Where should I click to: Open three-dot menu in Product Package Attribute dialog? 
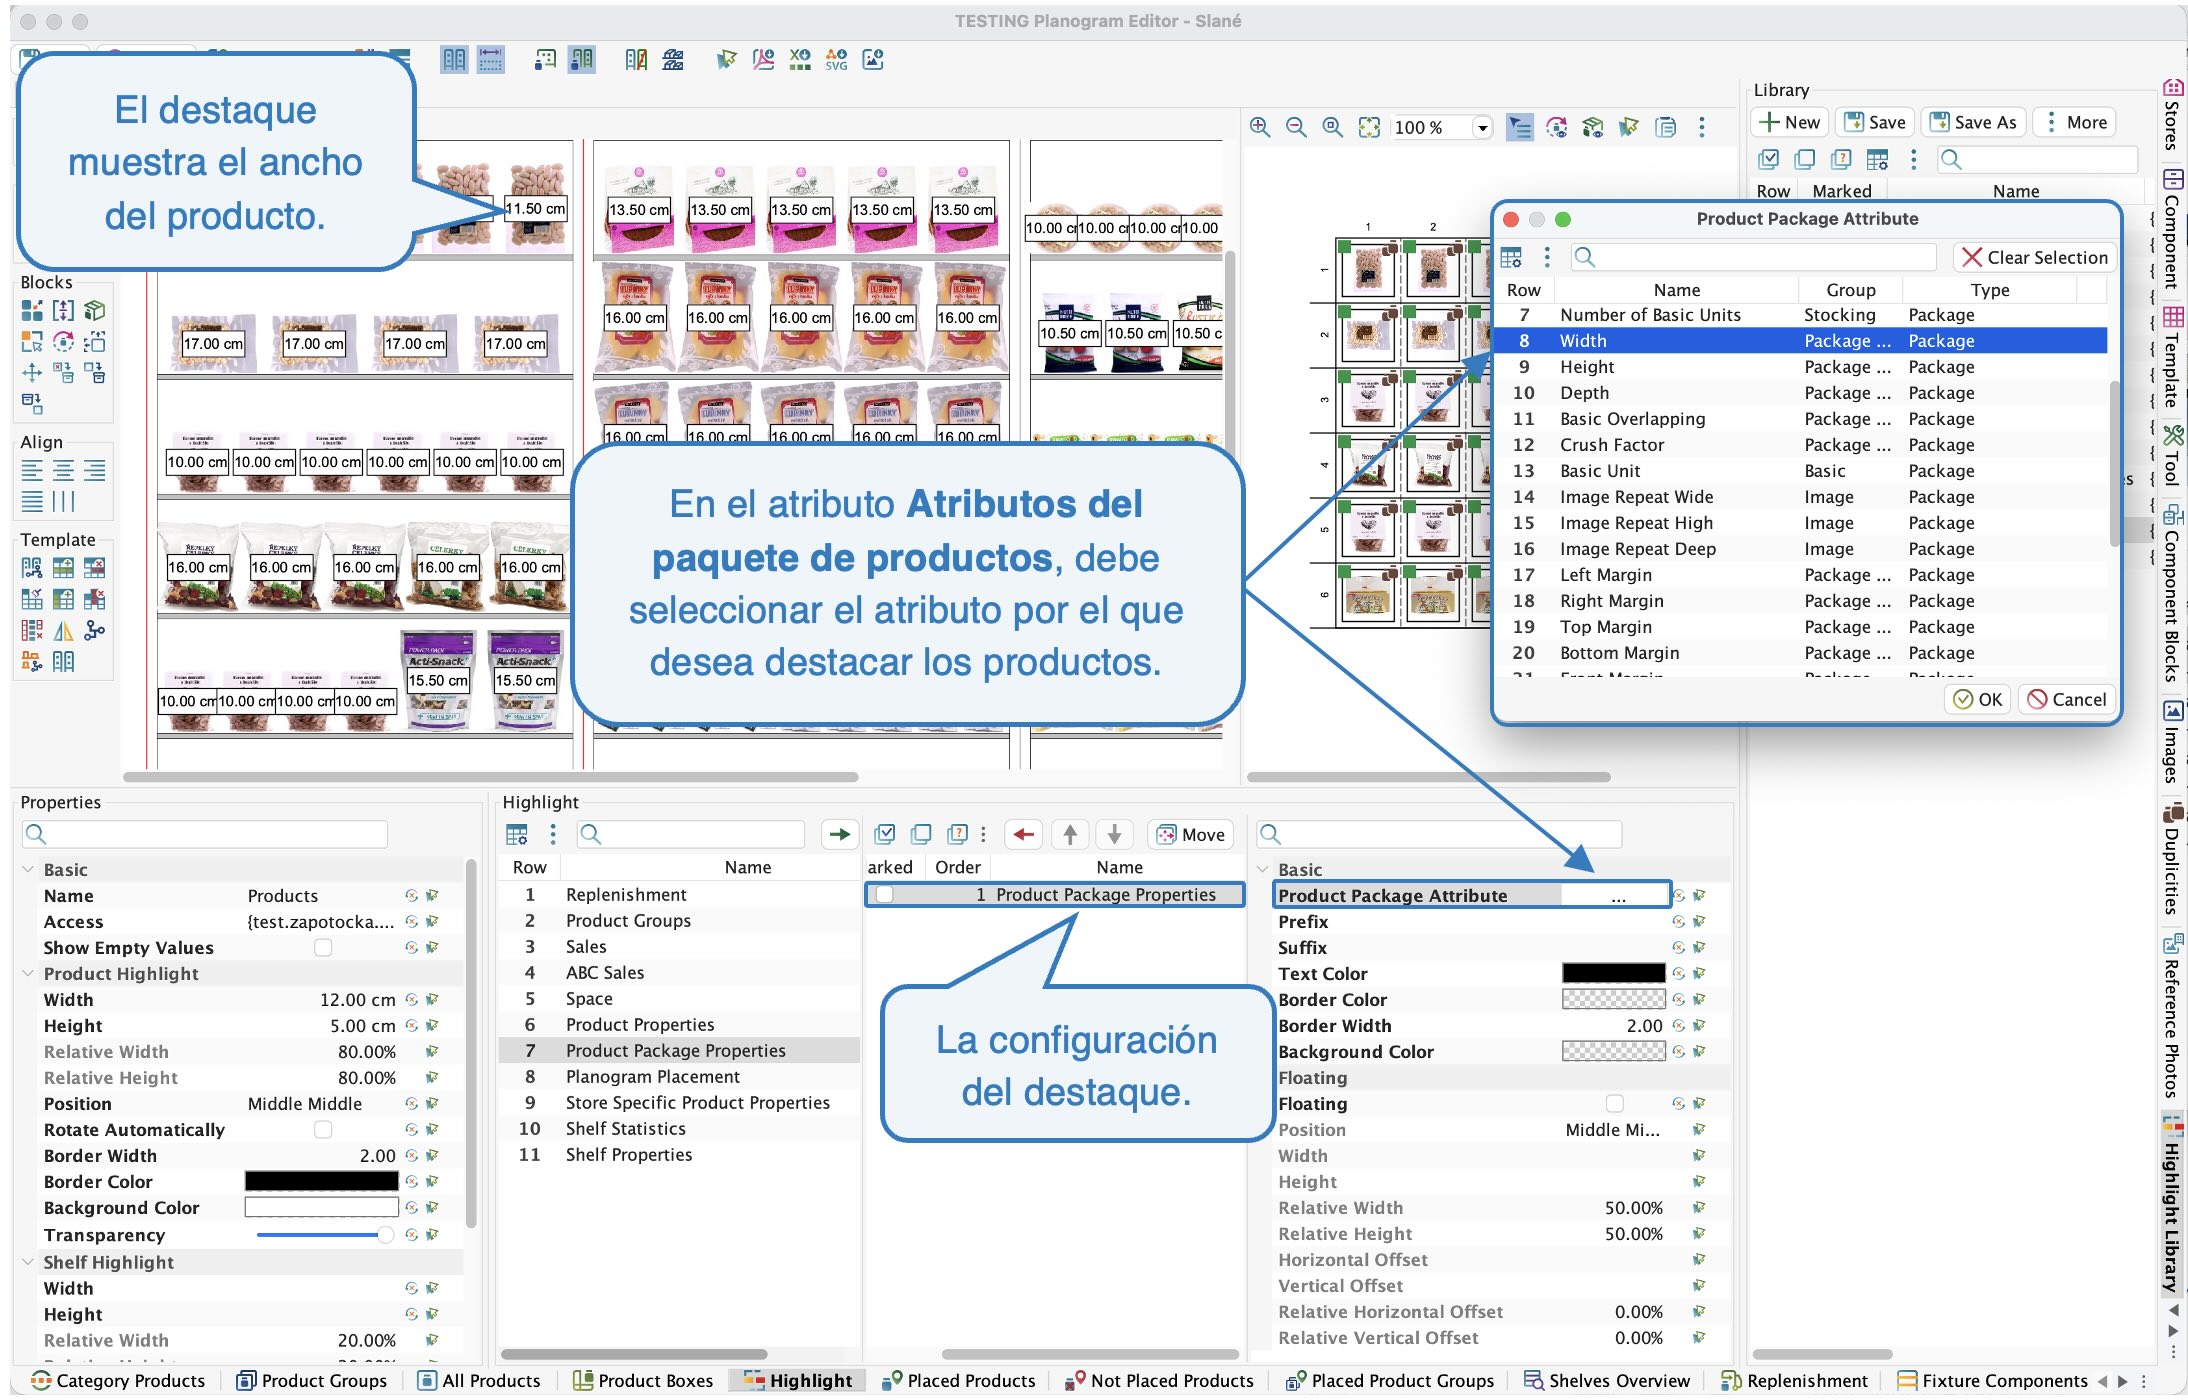coord(1547,258)
